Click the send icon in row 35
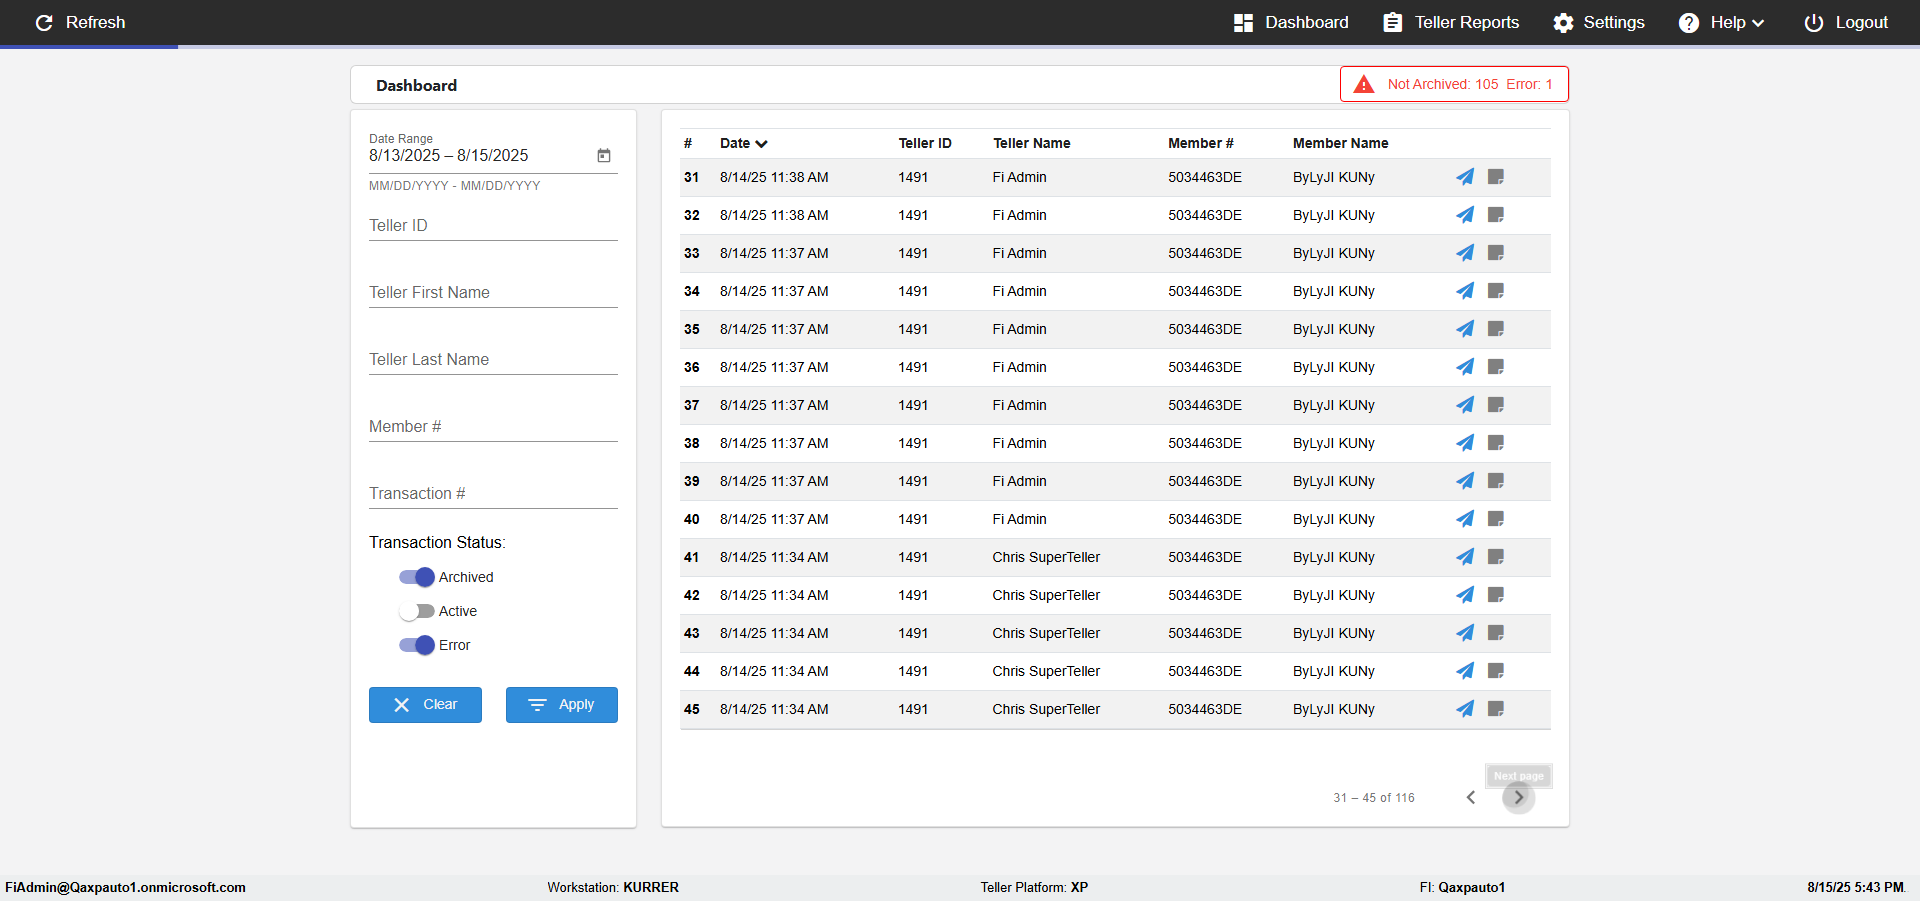Viewport: 1920px width, 901px height. 1465,329
